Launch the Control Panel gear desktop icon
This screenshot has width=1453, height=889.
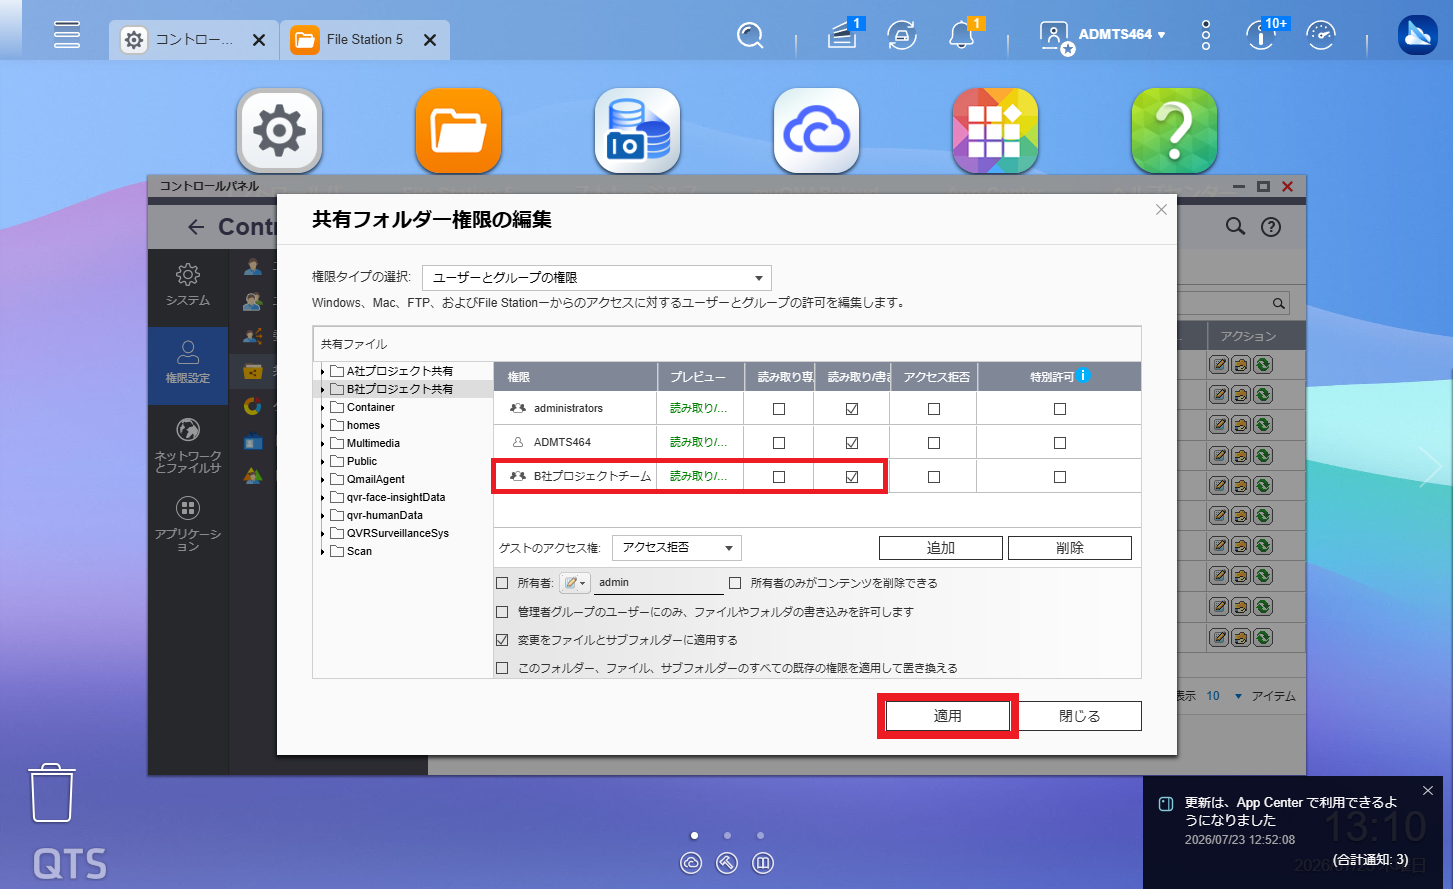[279, 131]
